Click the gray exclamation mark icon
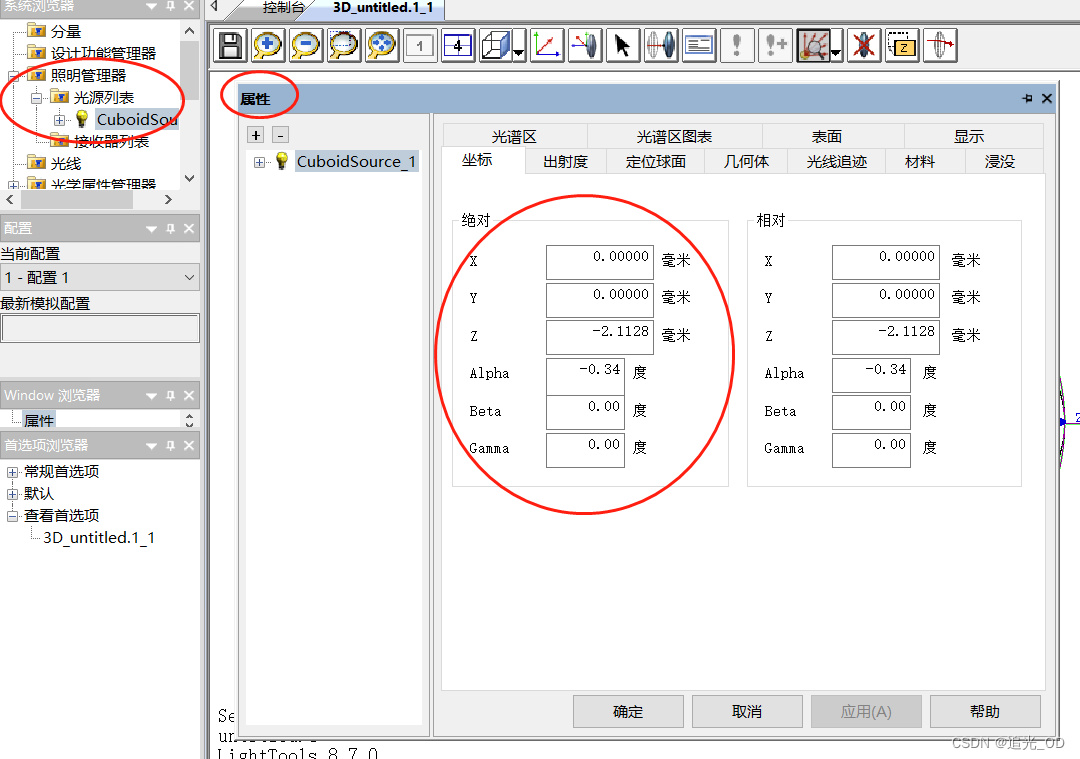 737,45
